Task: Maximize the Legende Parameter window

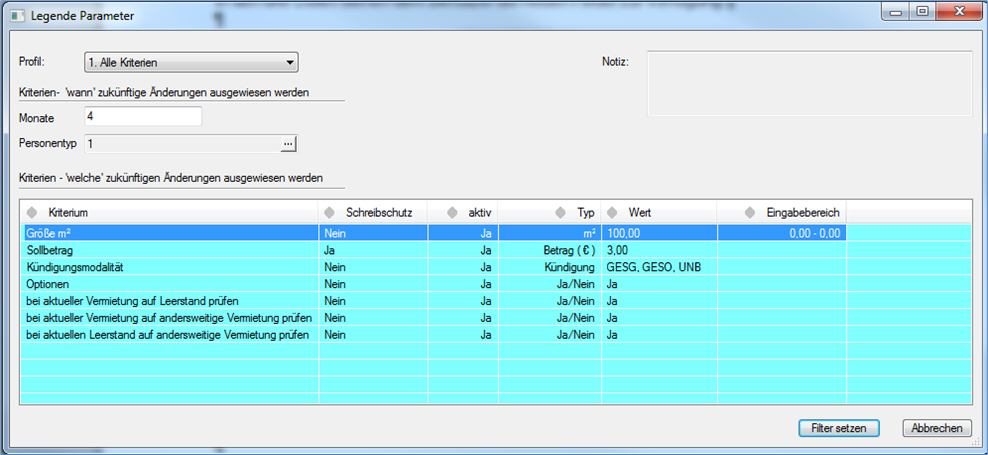Action: pyautogui.click(x=922, y=13)
